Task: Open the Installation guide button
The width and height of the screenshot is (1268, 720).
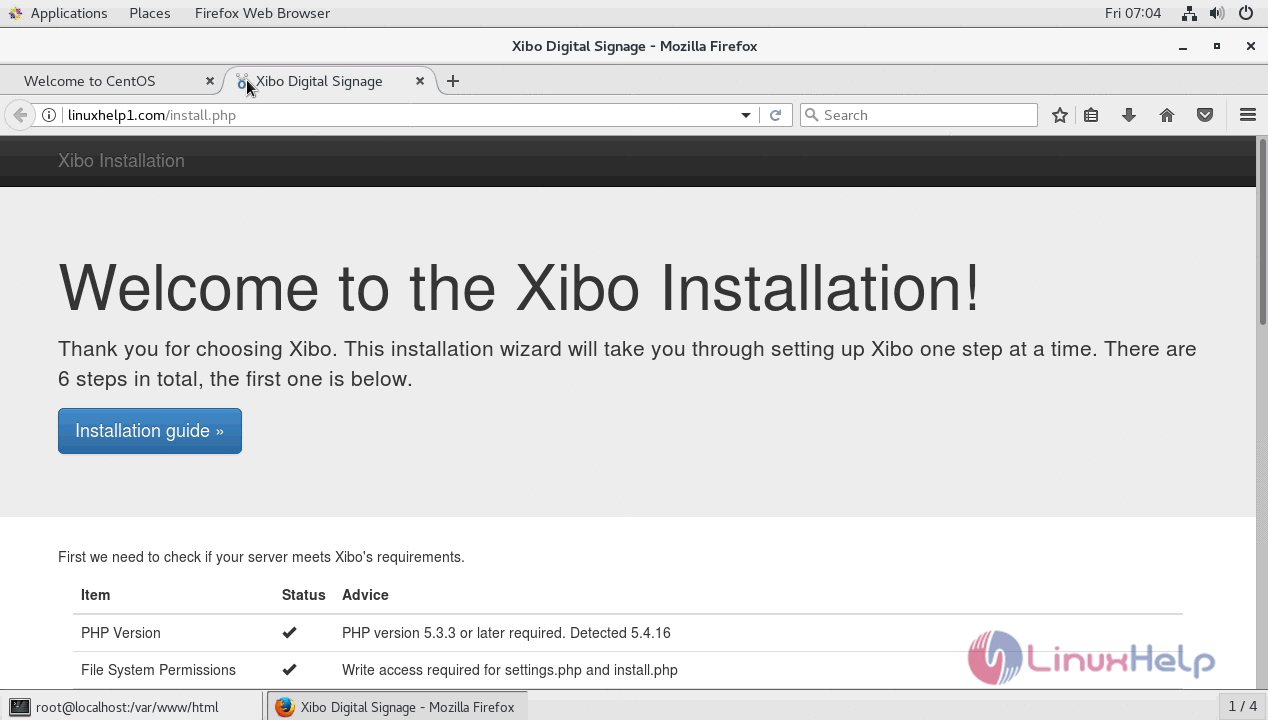Action: pyautogui.click(x=150, y=431)
